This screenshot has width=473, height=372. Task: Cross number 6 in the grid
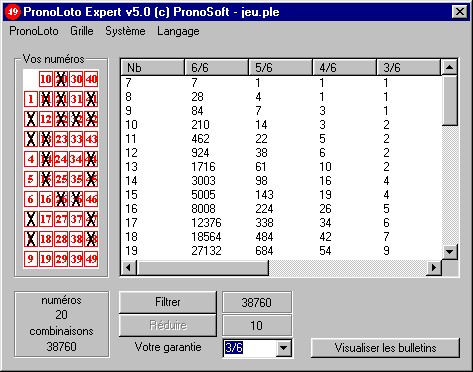point(31,199)
